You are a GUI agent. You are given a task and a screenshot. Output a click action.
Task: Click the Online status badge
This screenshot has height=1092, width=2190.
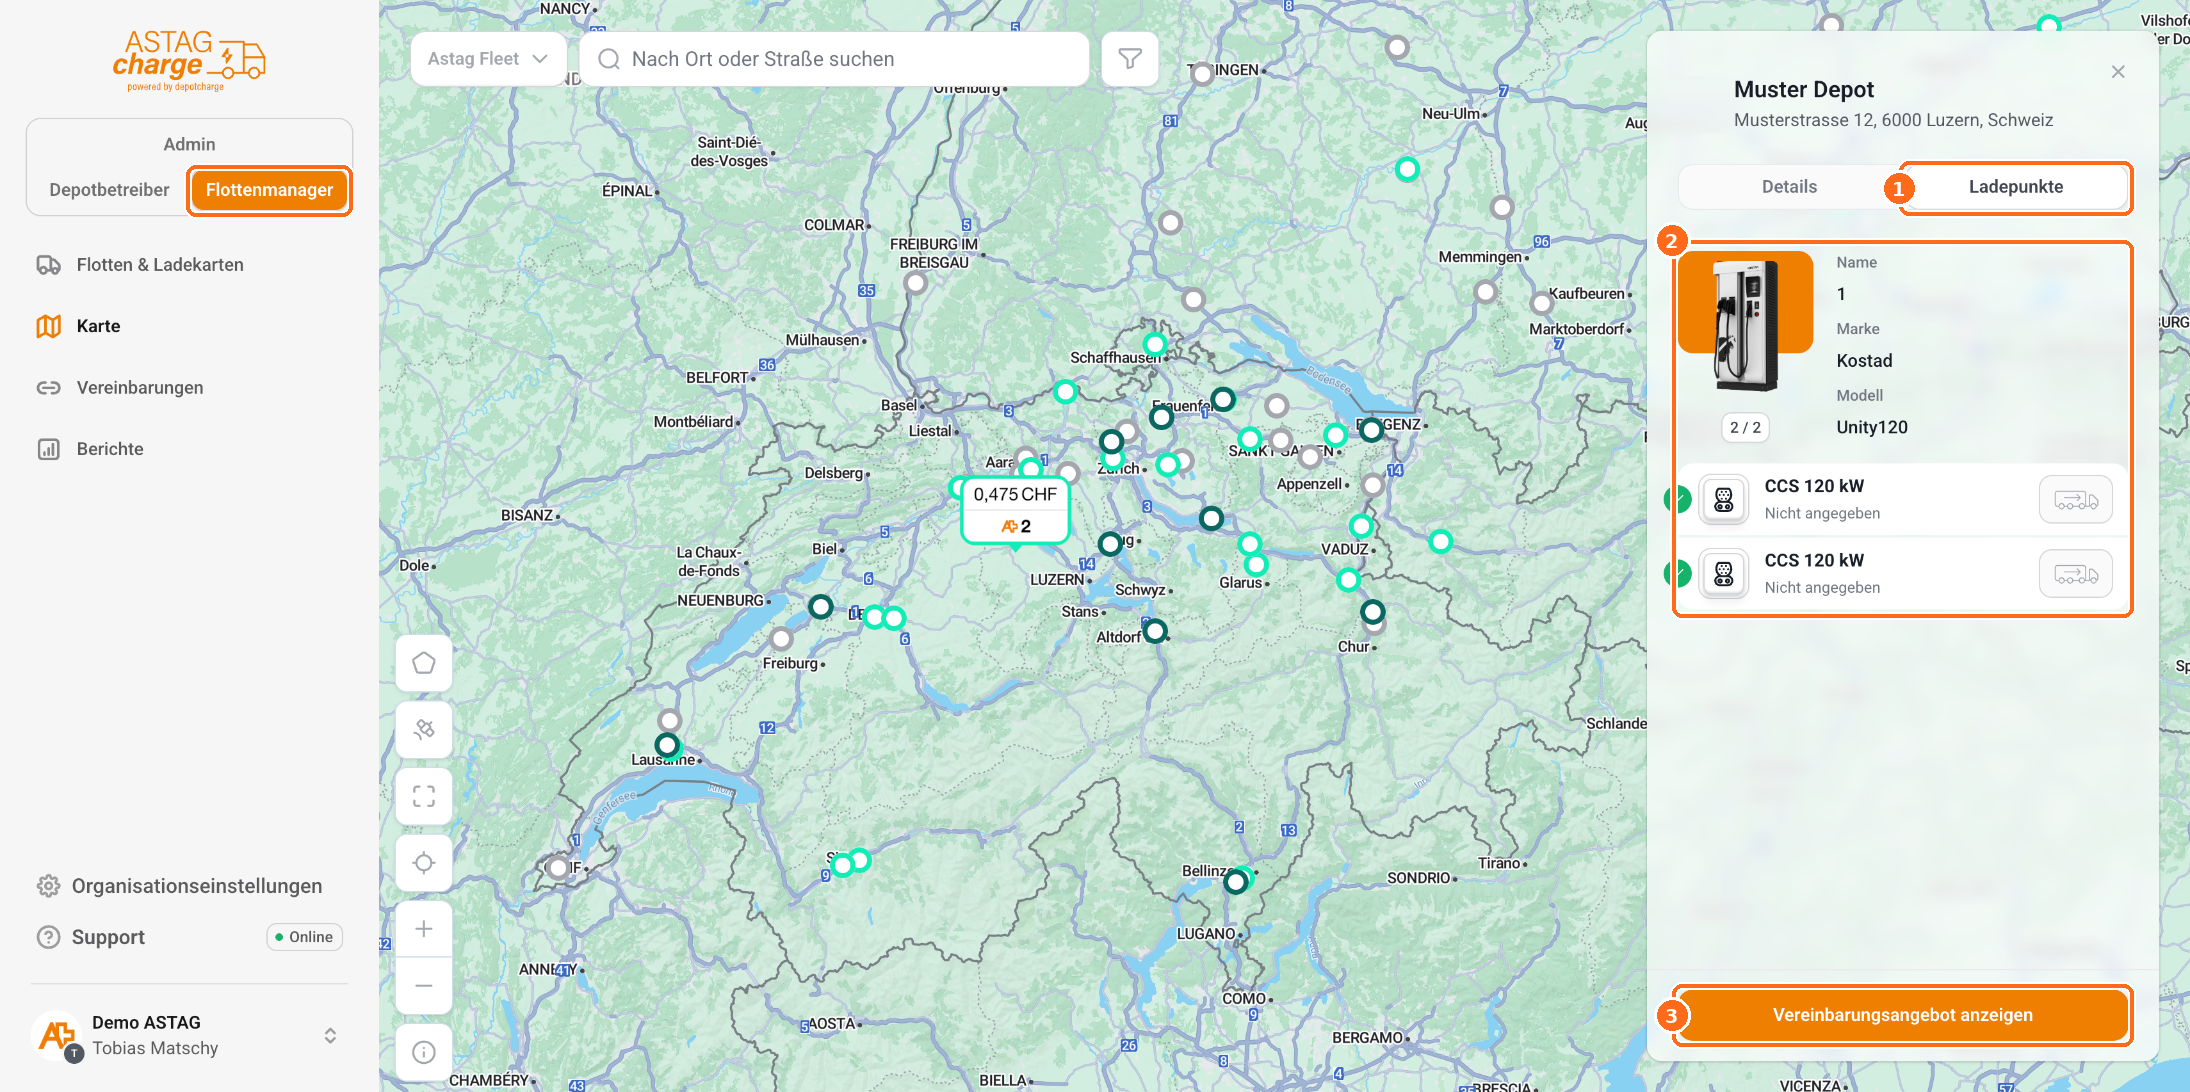[304, 937]
